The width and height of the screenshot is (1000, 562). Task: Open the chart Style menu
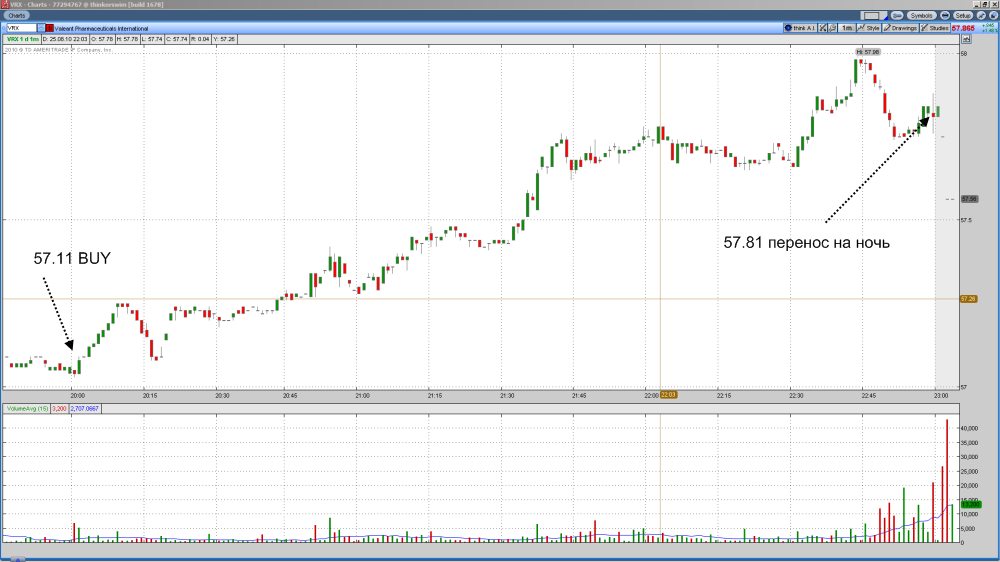pyautogui.click(x=869, y=28)
